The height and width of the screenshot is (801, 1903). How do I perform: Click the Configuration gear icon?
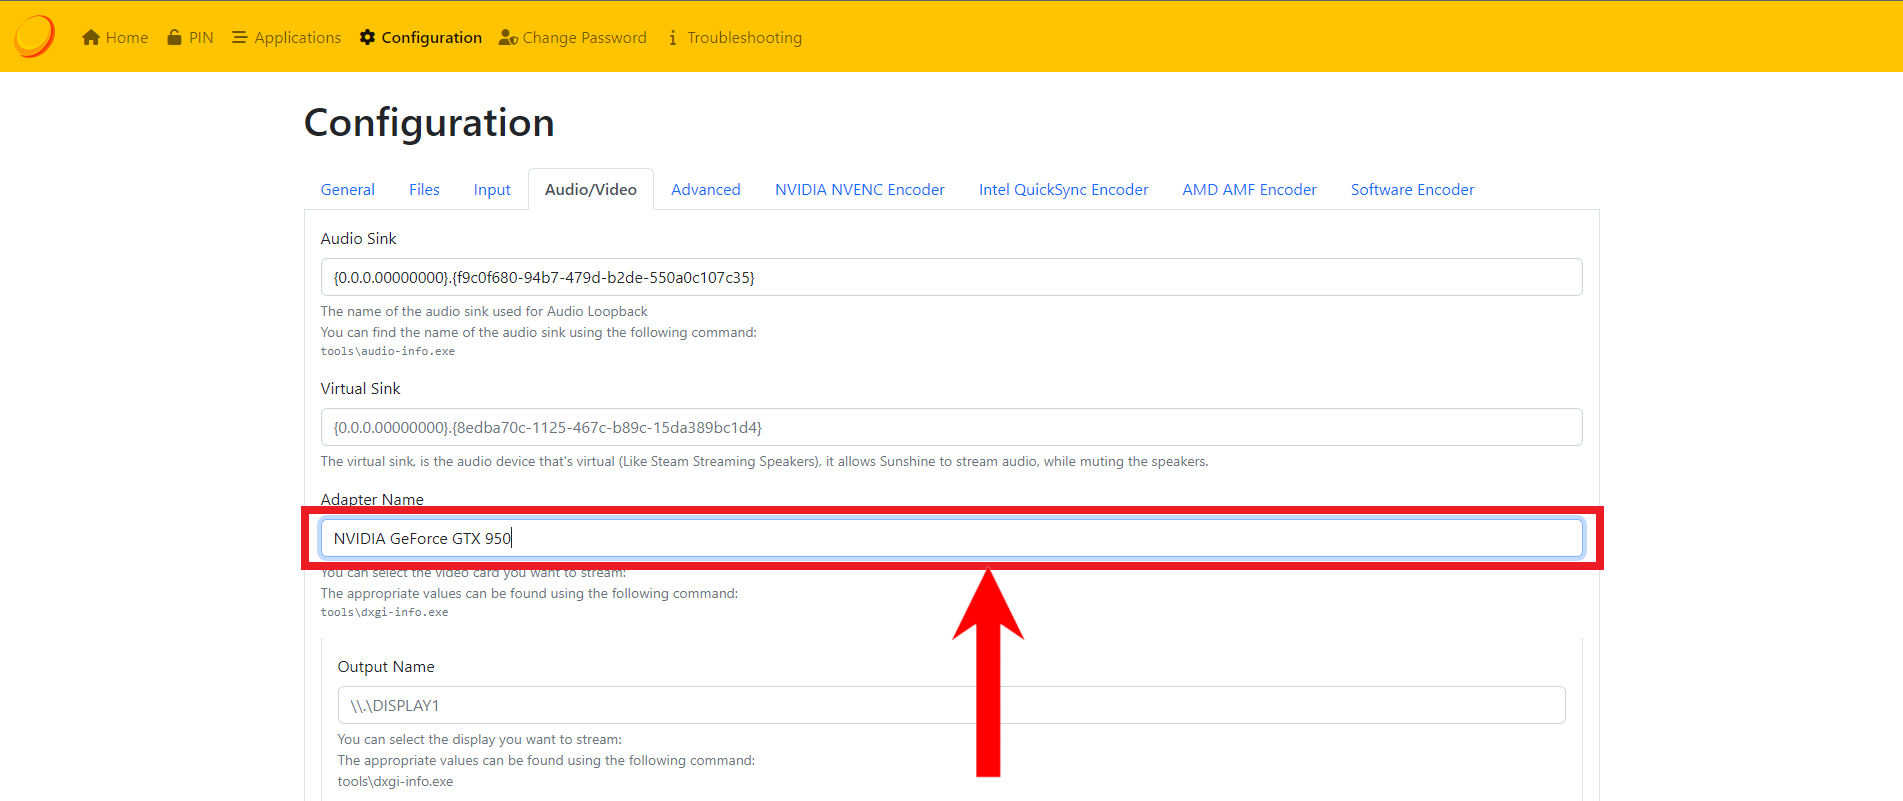coord(367,38)
